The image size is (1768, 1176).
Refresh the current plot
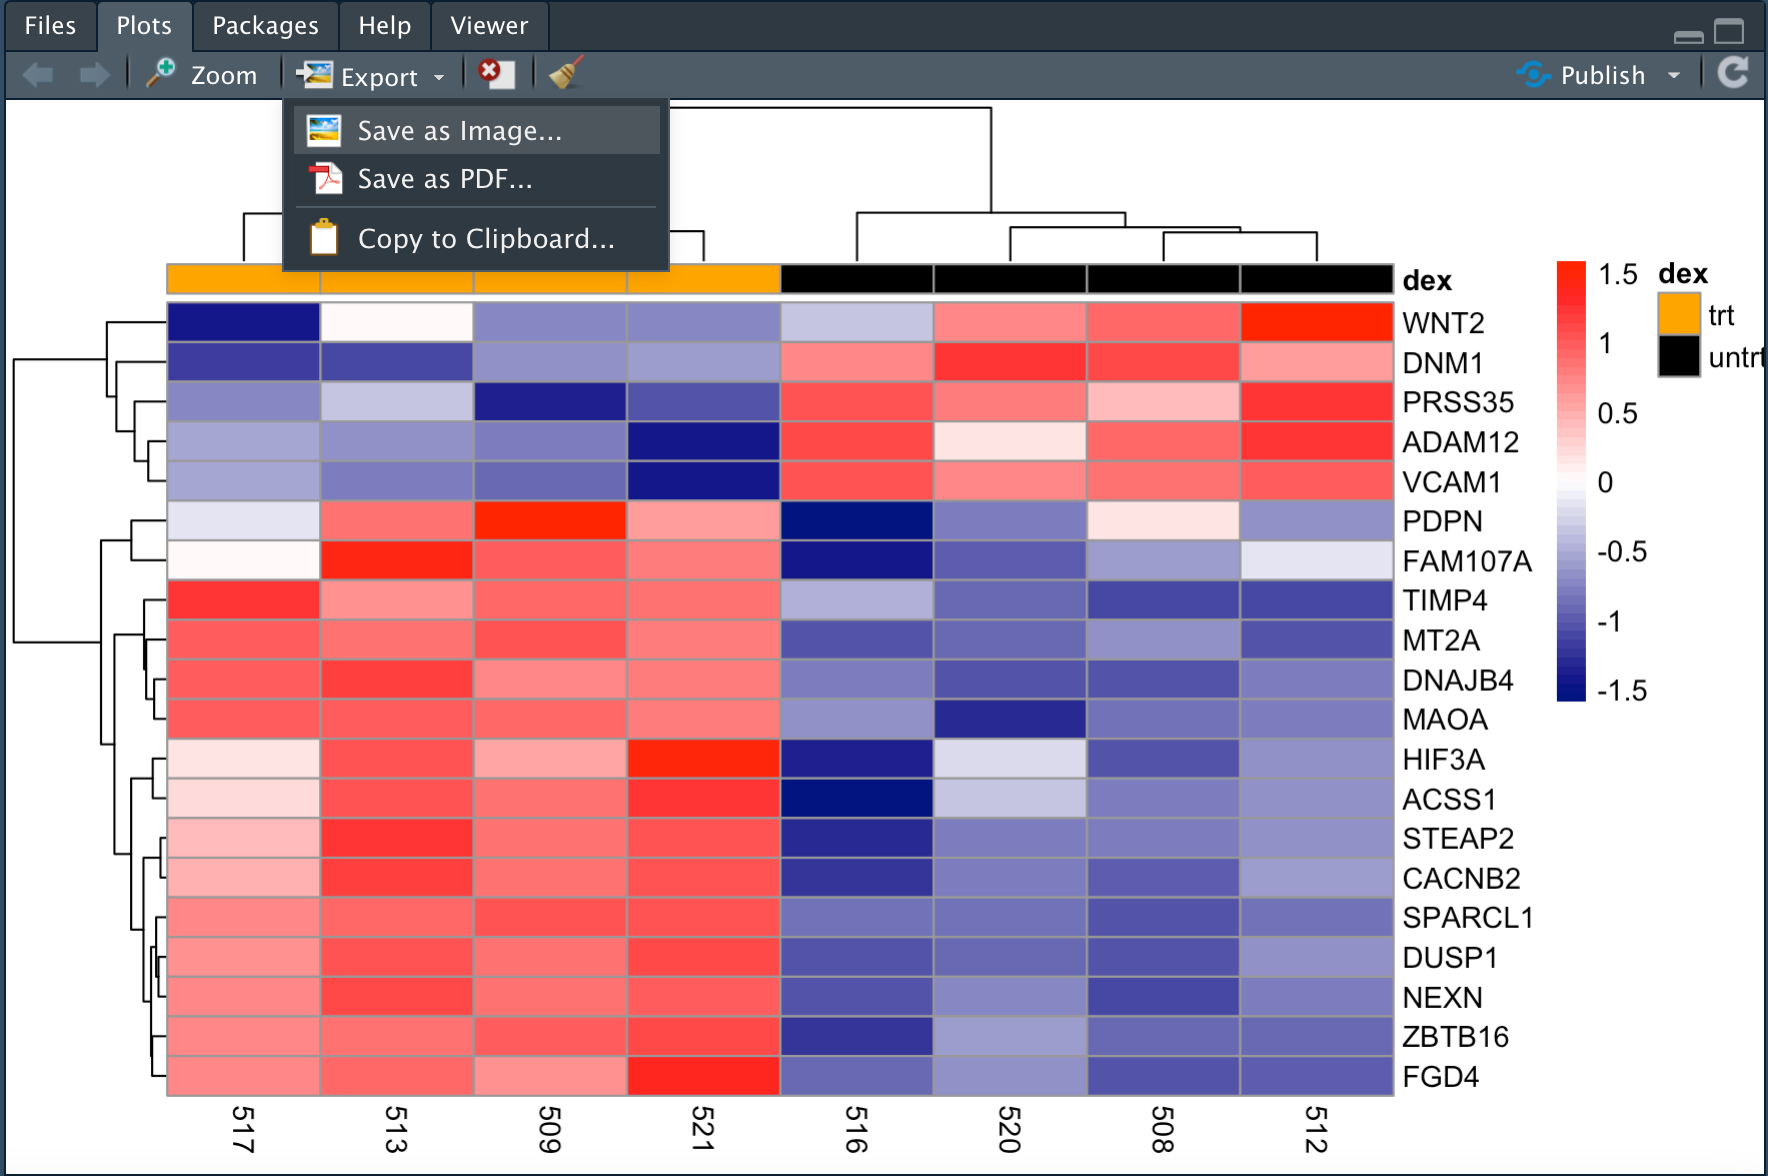1732,74
